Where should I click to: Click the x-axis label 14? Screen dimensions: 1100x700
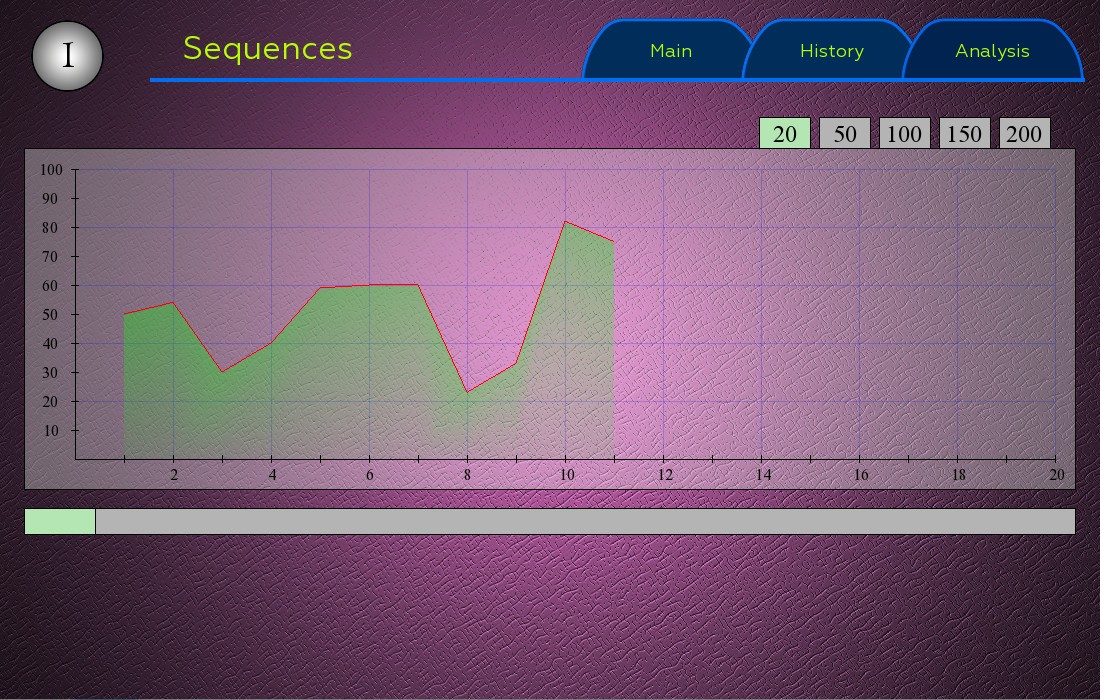[762, 475]
